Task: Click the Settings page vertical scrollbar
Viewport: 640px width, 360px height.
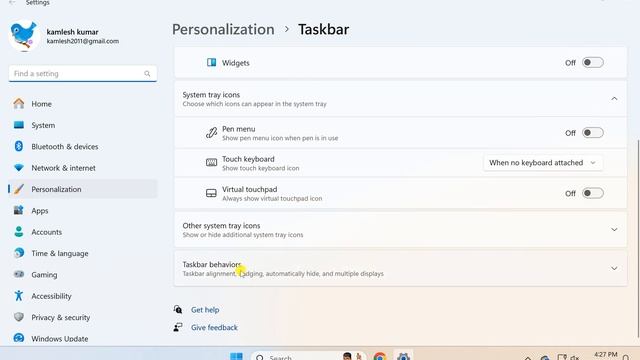Action: (x=638, y=238)
